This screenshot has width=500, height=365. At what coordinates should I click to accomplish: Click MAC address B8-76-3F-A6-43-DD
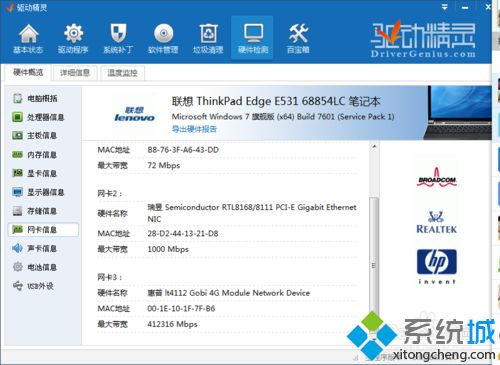pos(183,150)
